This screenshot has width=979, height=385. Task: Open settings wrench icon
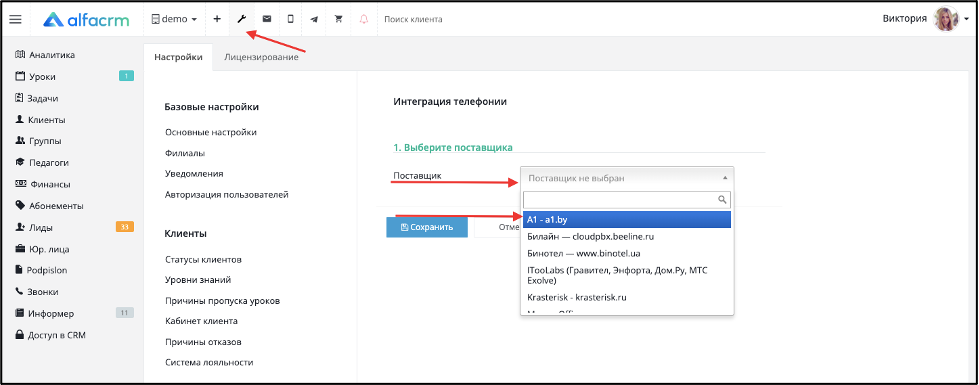pyautogui.click(x=242, y=19)
